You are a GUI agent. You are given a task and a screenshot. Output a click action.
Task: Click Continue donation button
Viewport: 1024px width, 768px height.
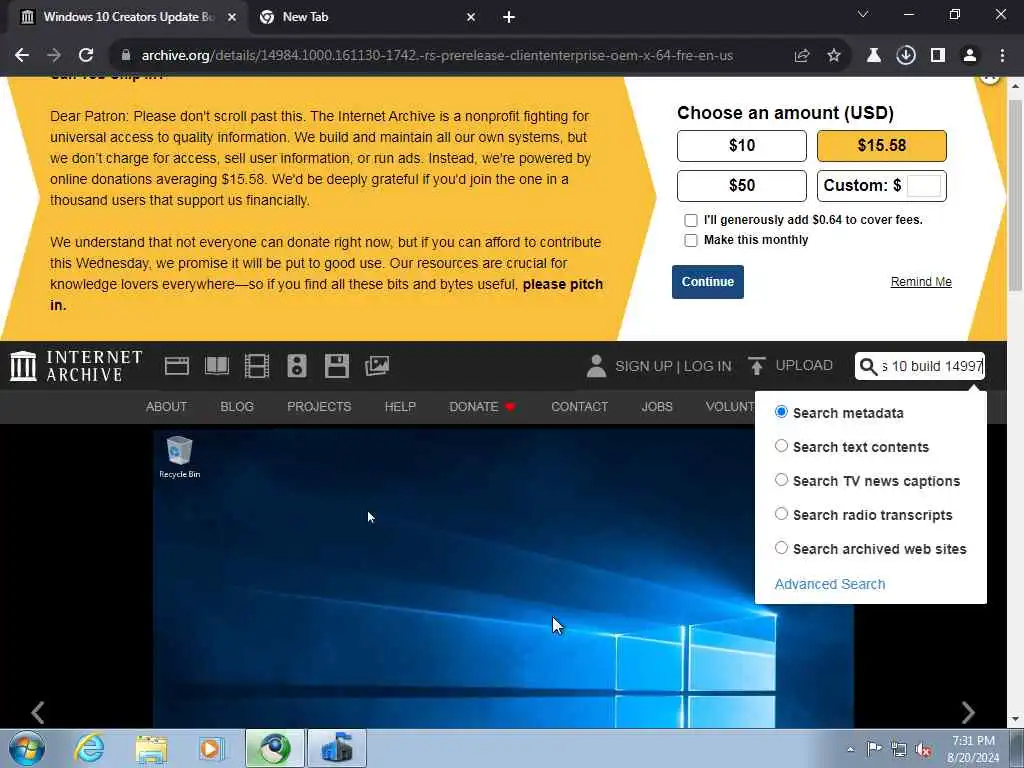708,281
